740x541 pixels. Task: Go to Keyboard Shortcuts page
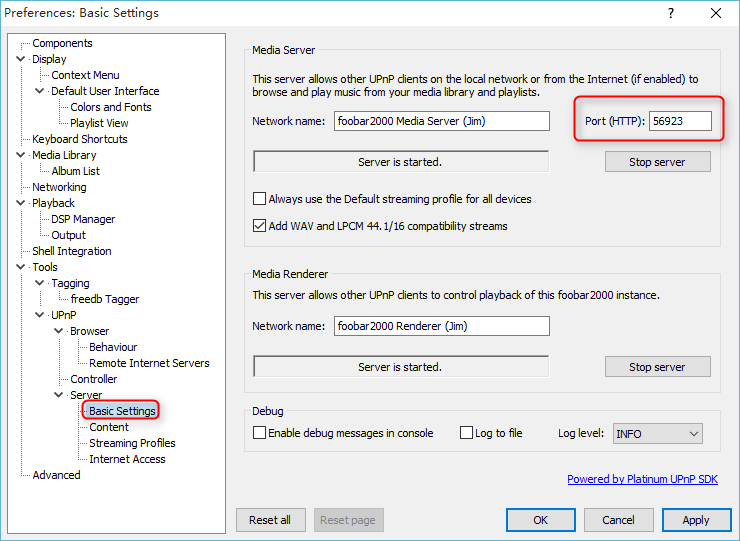(x=80, y=139)
